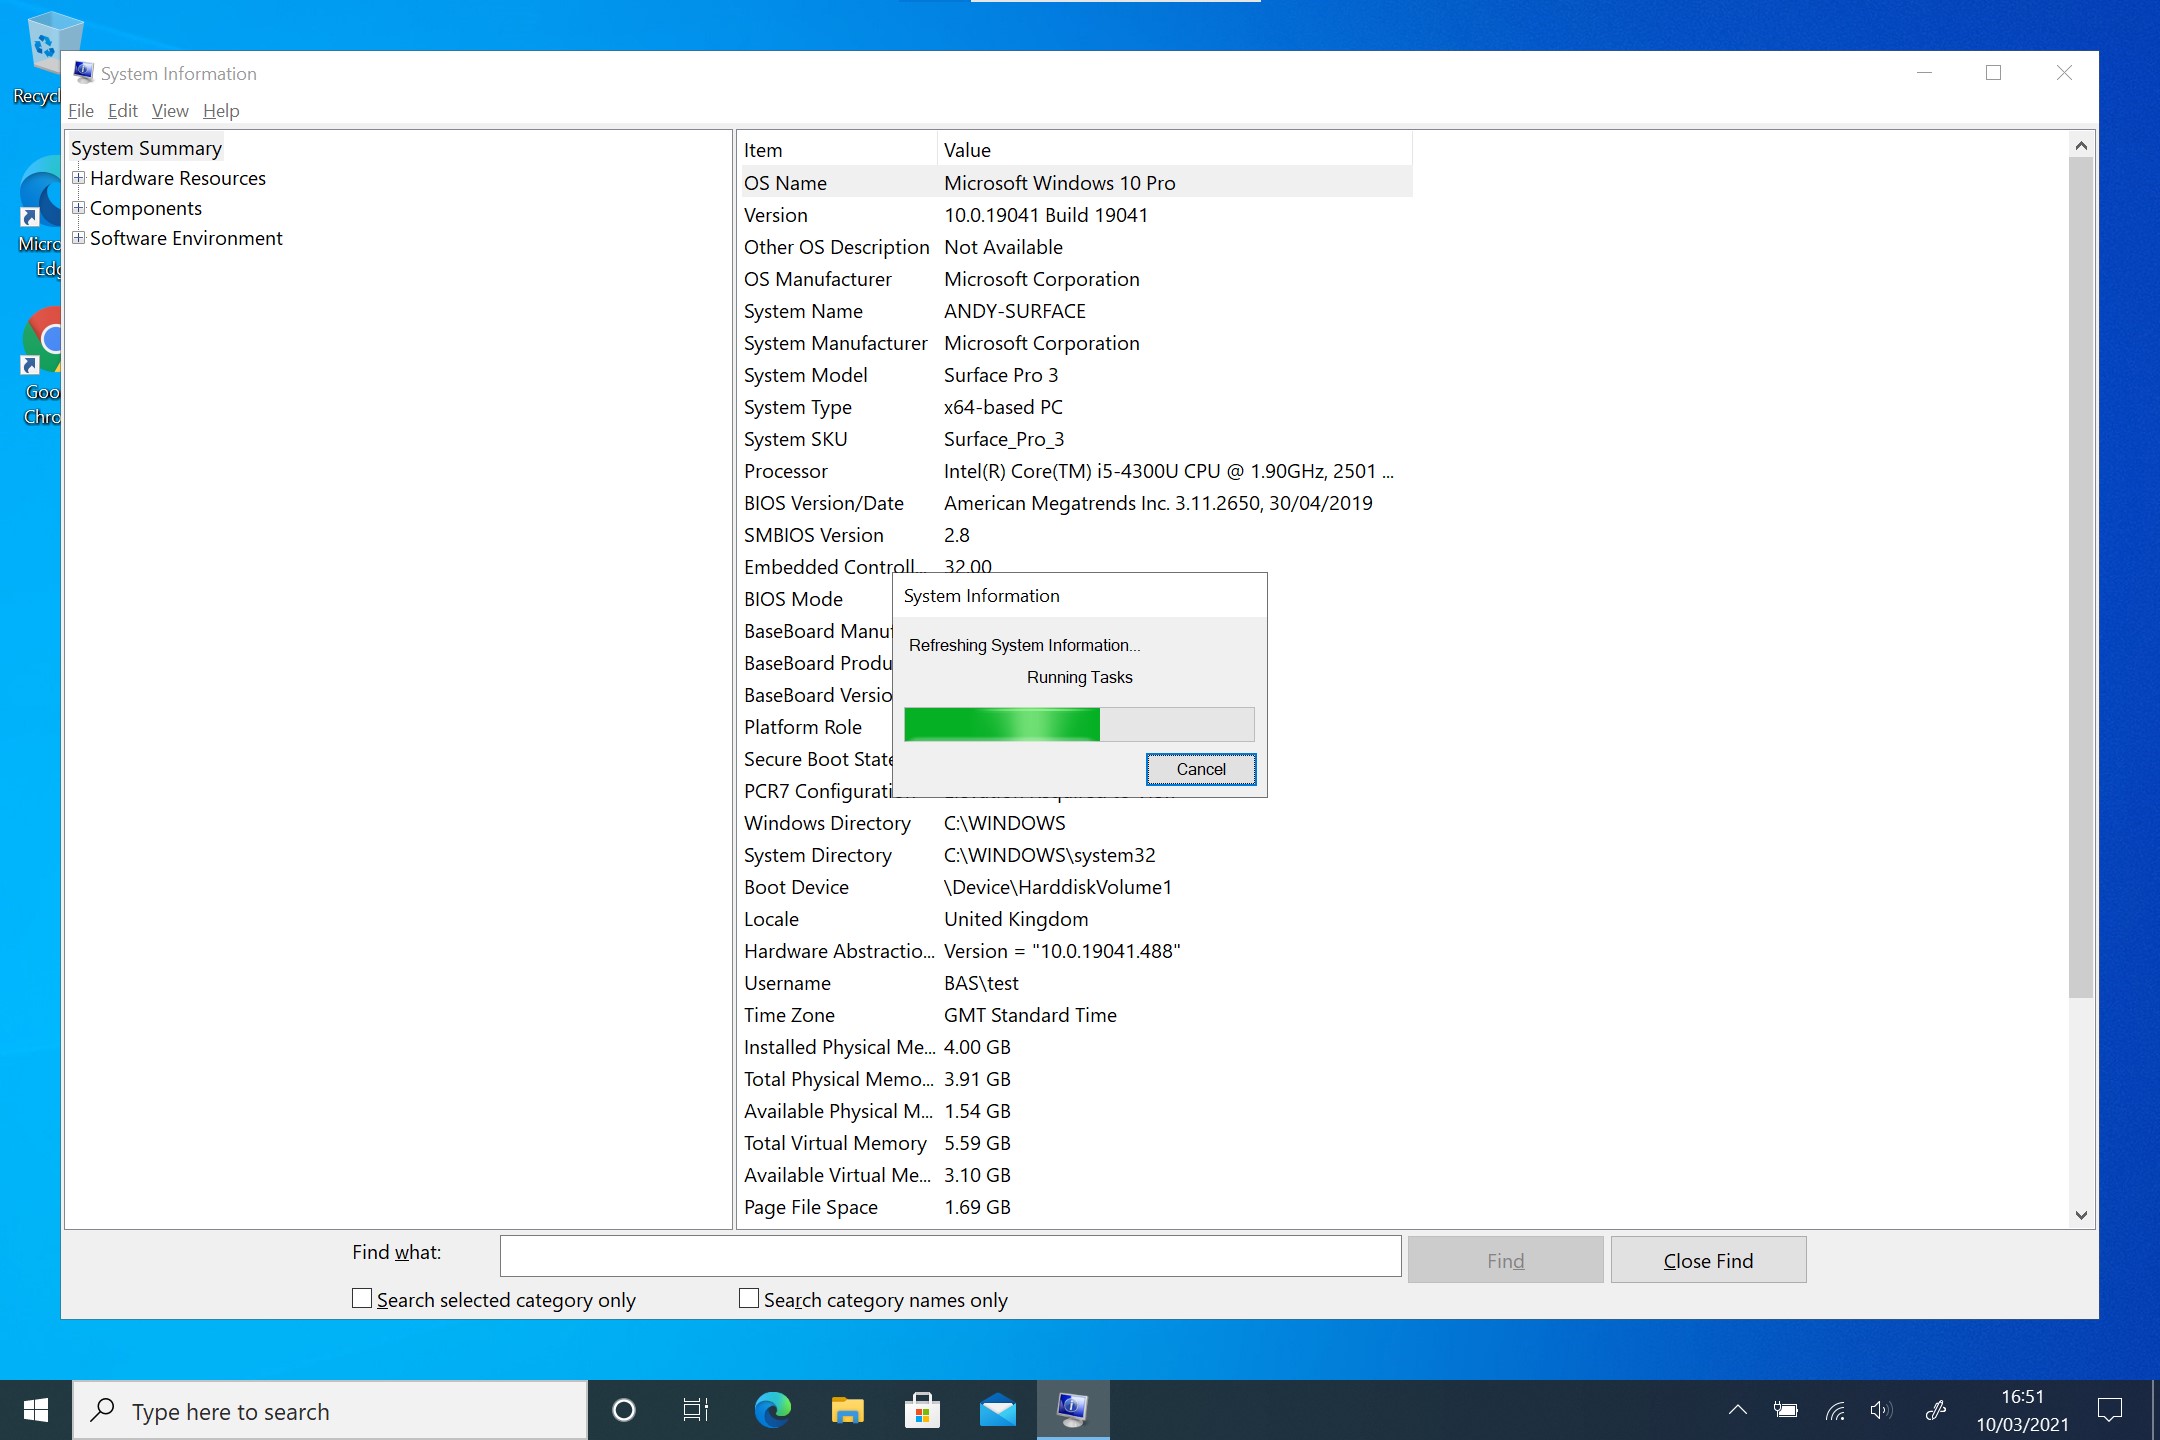Select United Kingdom locale value
The width and height of the screenshot is (2160, 1440).
(1016, 919)
